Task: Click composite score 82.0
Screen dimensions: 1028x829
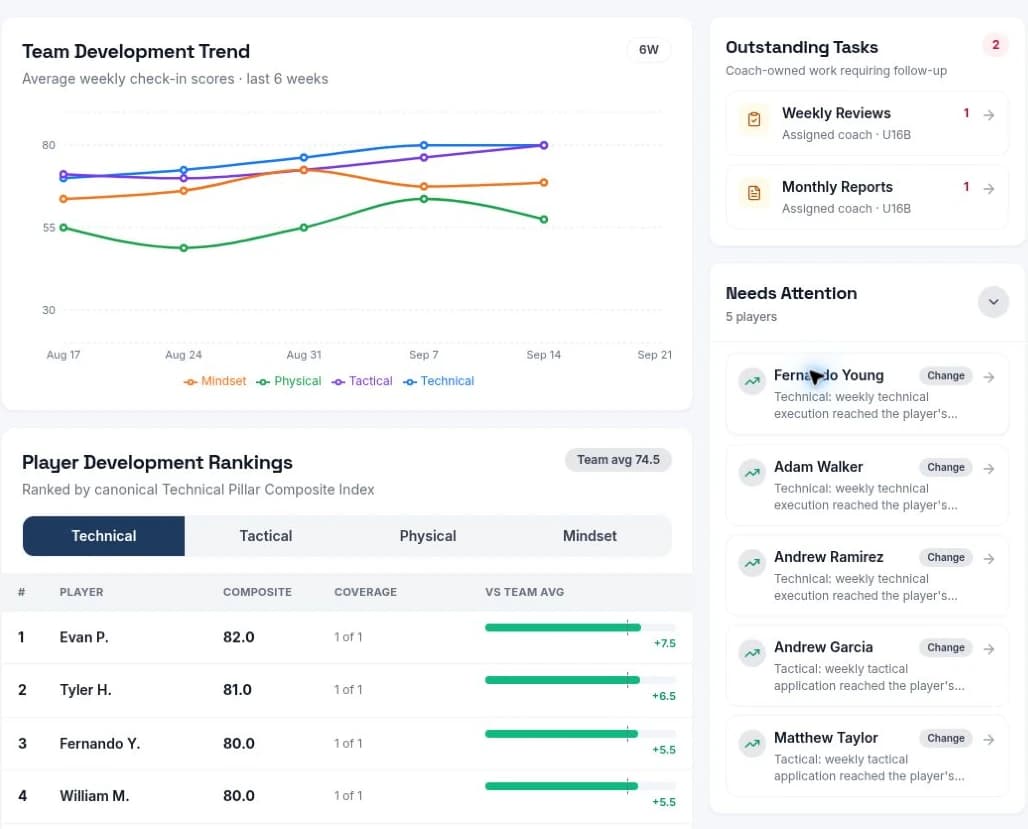Action: (x=239, y=637)
